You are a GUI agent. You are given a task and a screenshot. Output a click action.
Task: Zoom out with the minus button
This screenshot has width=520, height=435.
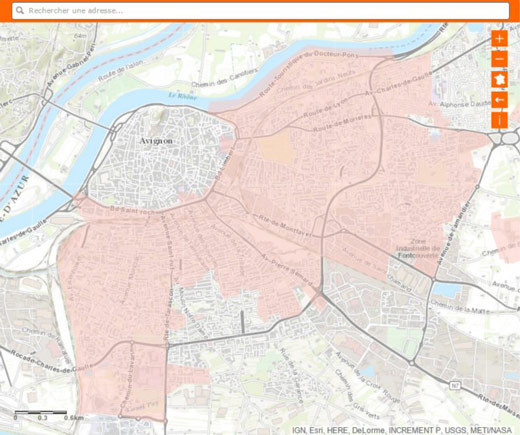coord(499,59)
